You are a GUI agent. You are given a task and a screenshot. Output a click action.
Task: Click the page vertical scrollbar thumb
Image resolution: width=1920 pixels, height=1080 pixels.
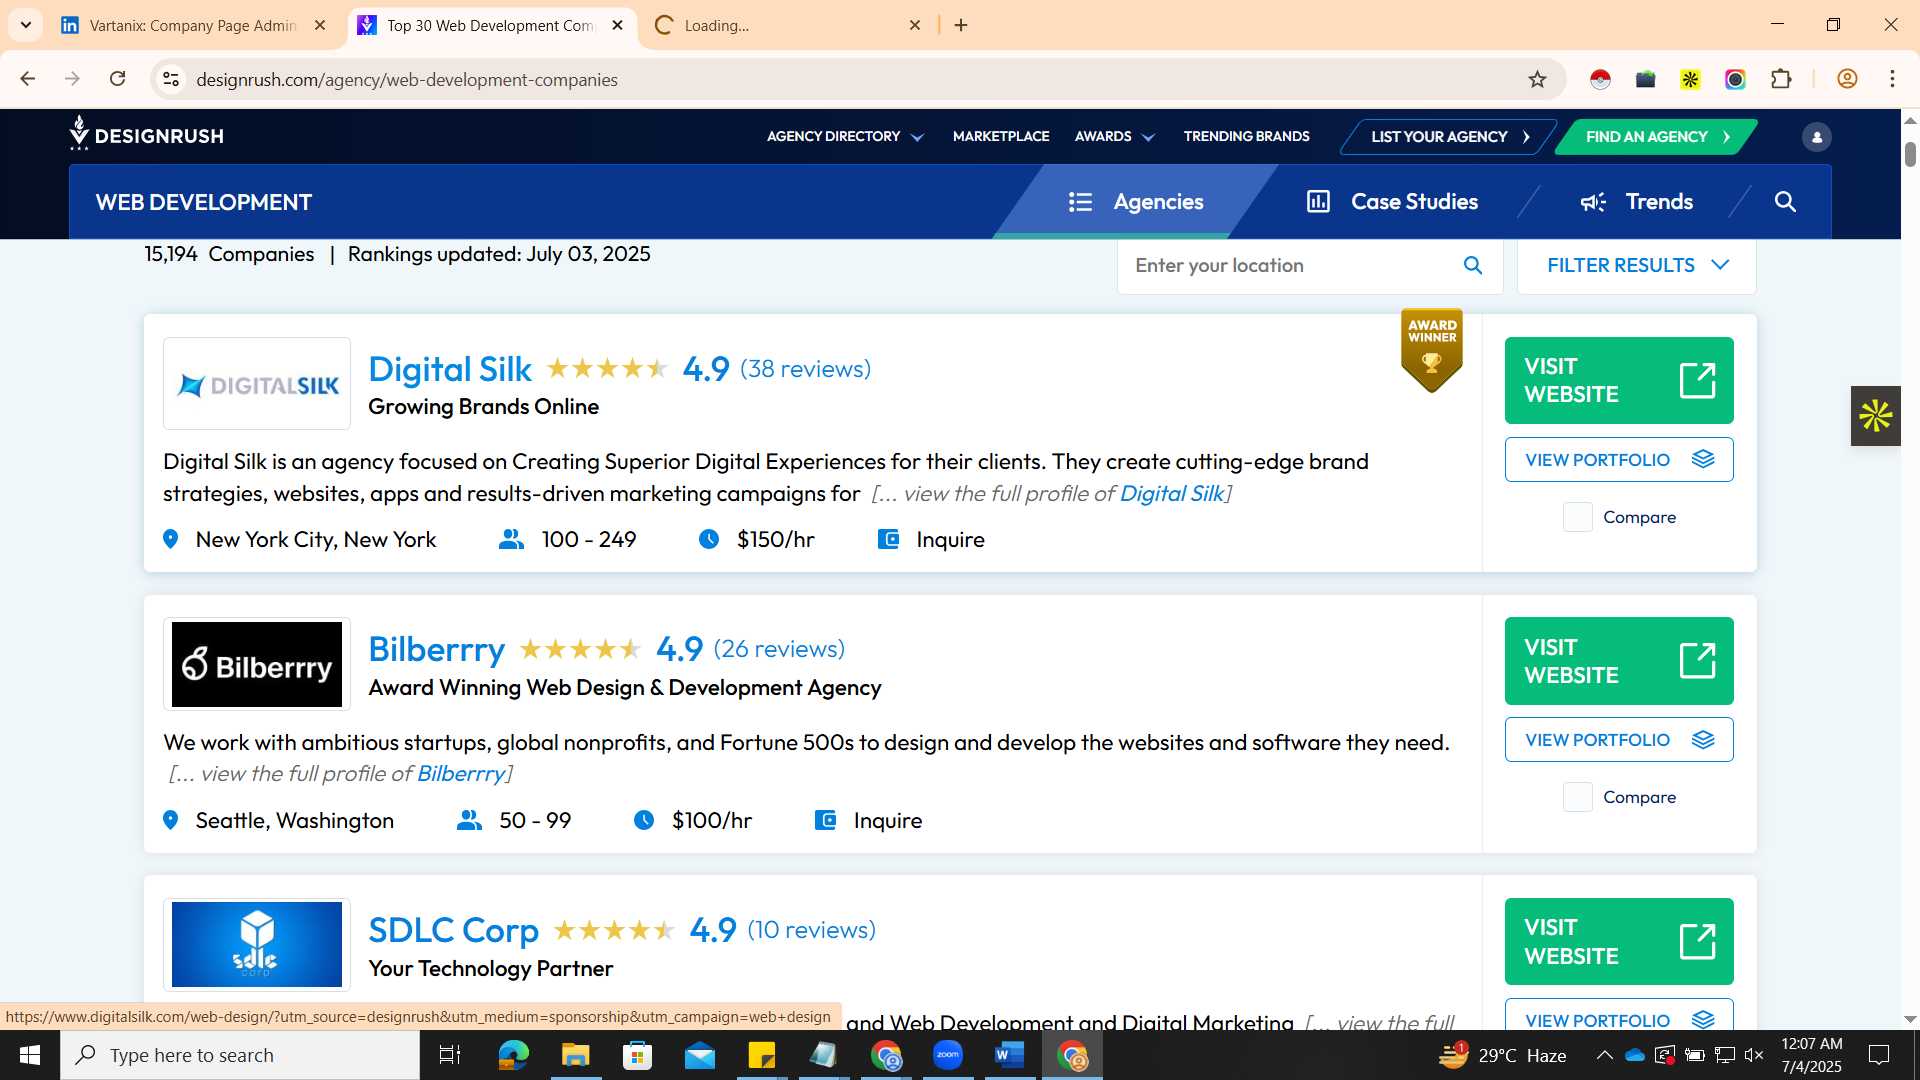click(1910, 154)
